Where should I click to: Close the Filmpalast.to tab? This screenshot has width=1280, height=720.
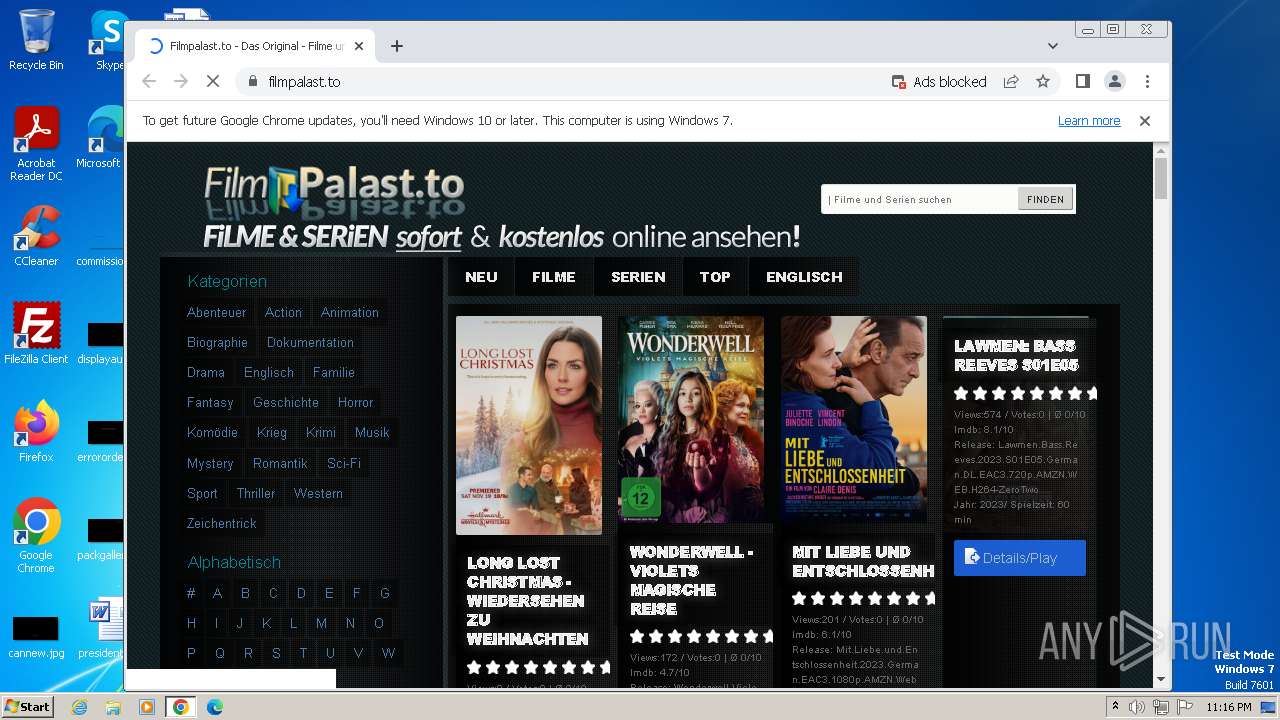[359, 46]
